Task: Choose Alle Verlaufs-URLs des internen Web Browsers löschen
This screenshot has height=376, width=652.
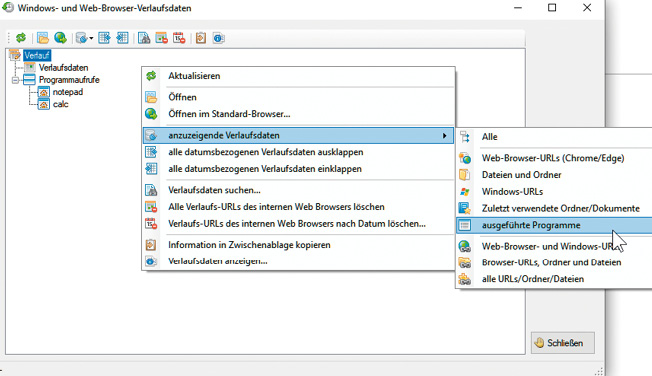Action: pyautogui.click(x=298, y=207)
